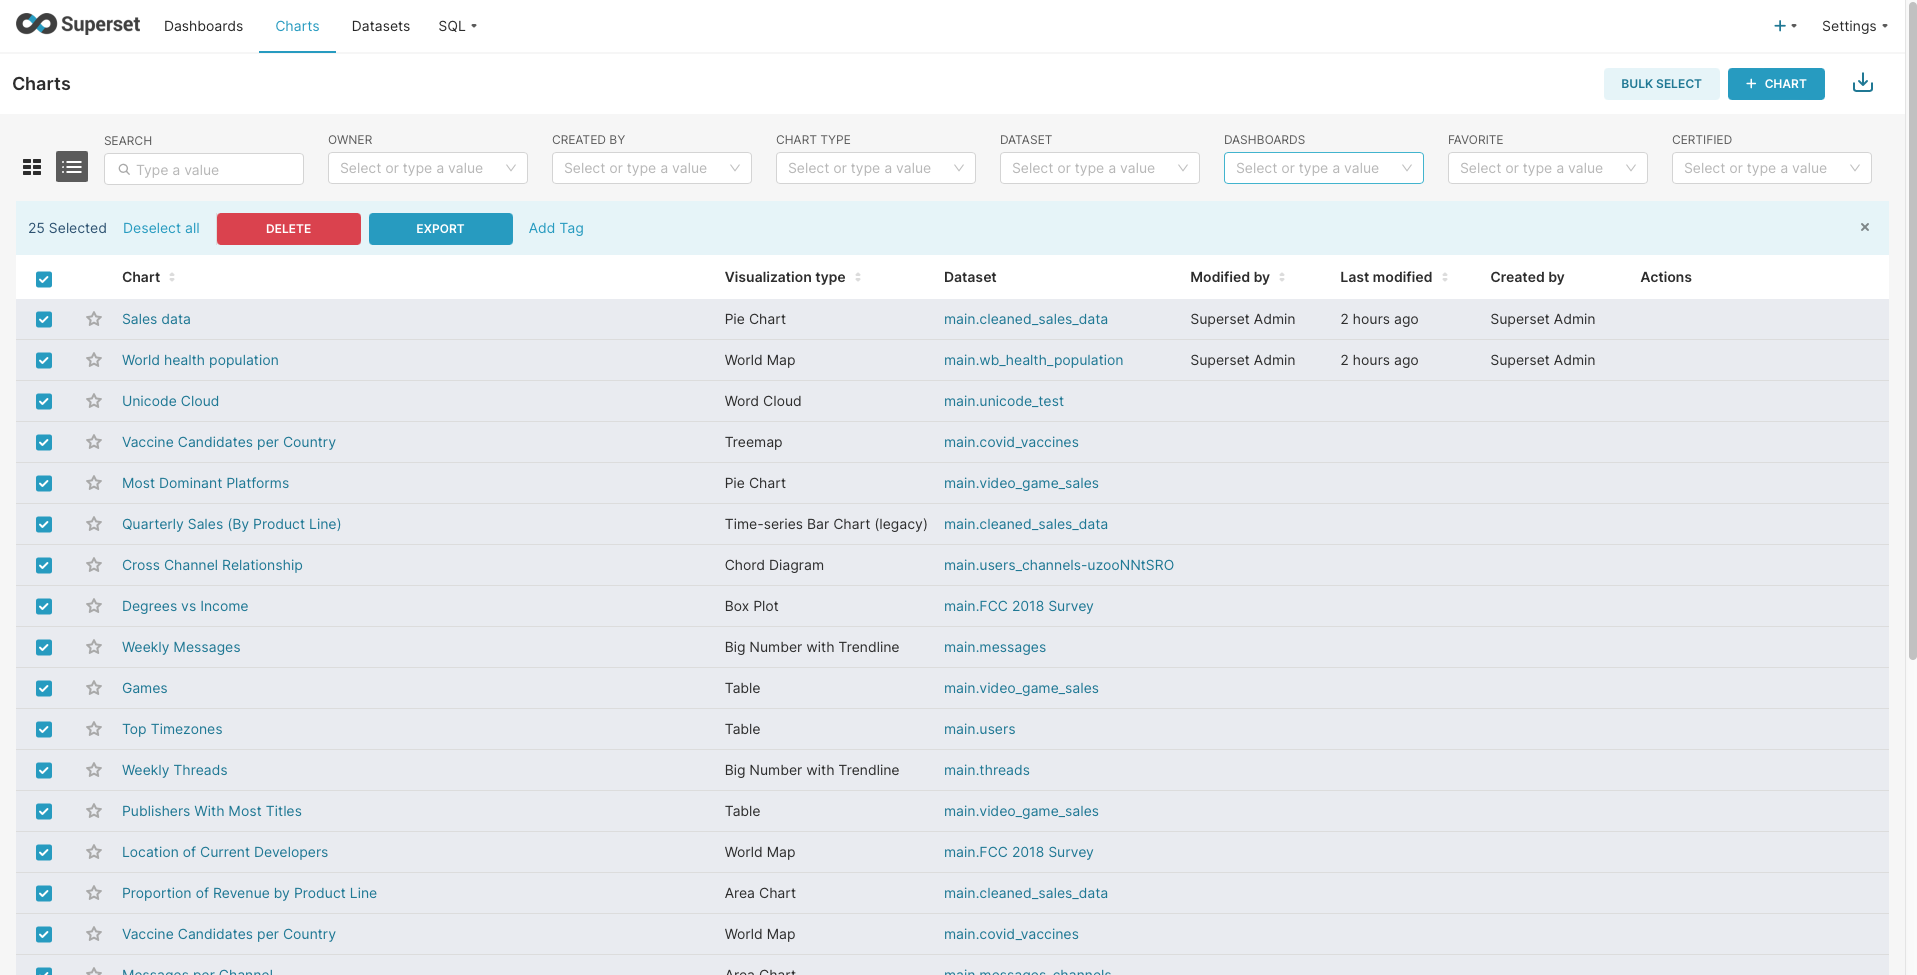Screen dimensions: 1917x975
Task: Open the Datasets tab
Action: (x=380, y=26)
